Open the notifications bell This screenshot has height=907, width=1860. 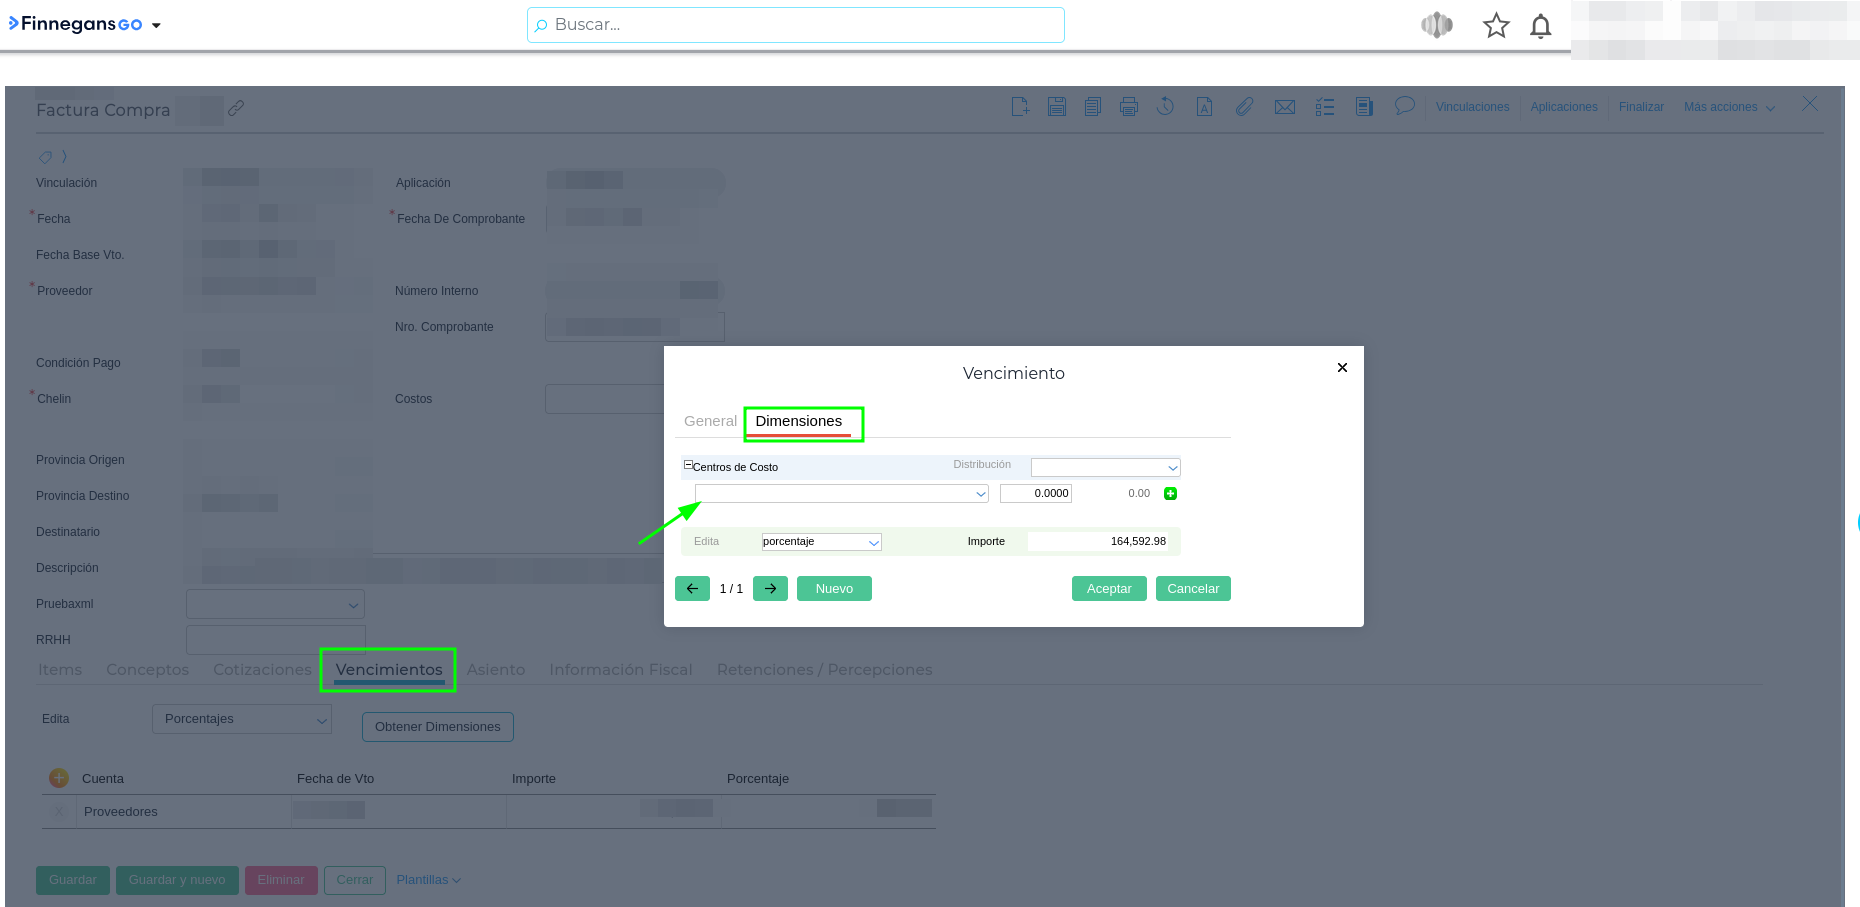[x=1540, y=26]
